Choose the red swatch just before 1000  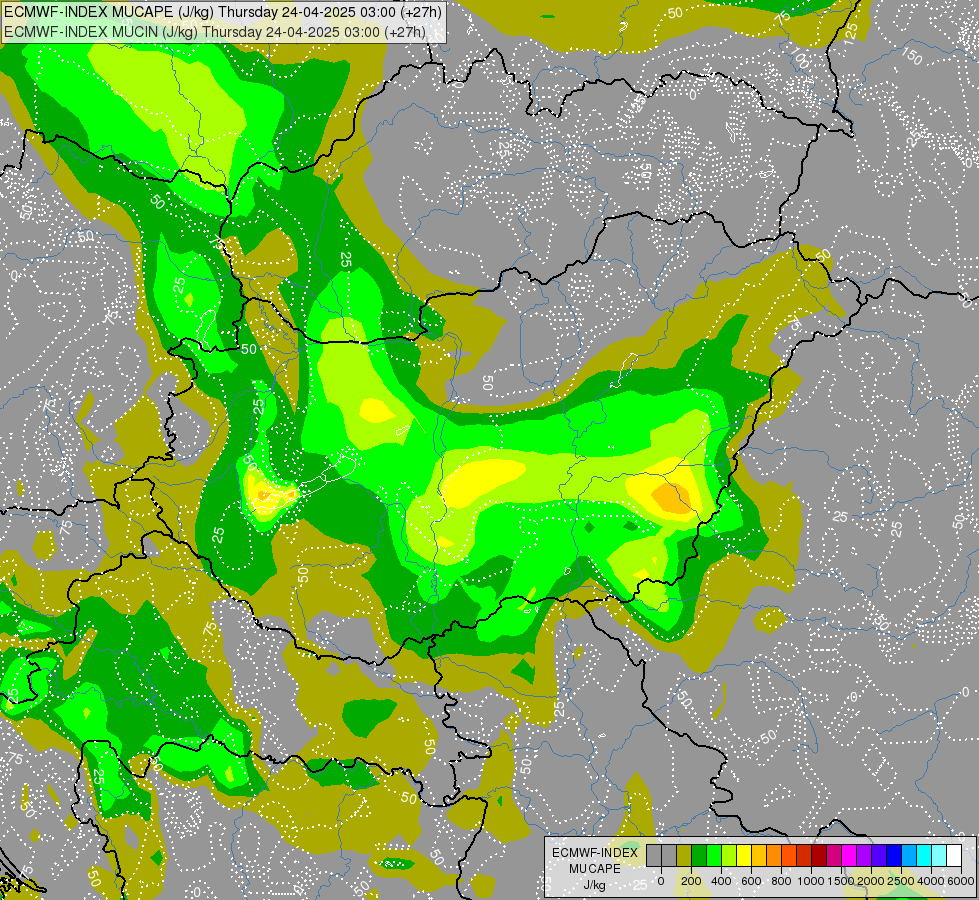click(x=804, y=856)
